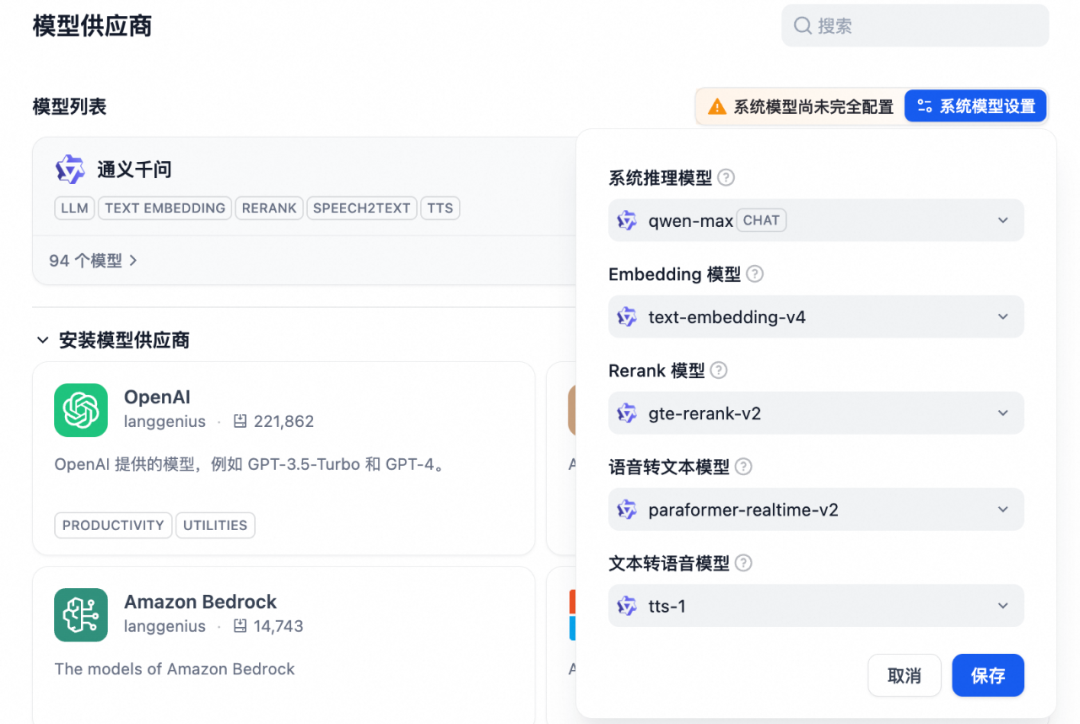
Task: Click the Amazon Bedrock logo icon
Action: tap(80, 615)
